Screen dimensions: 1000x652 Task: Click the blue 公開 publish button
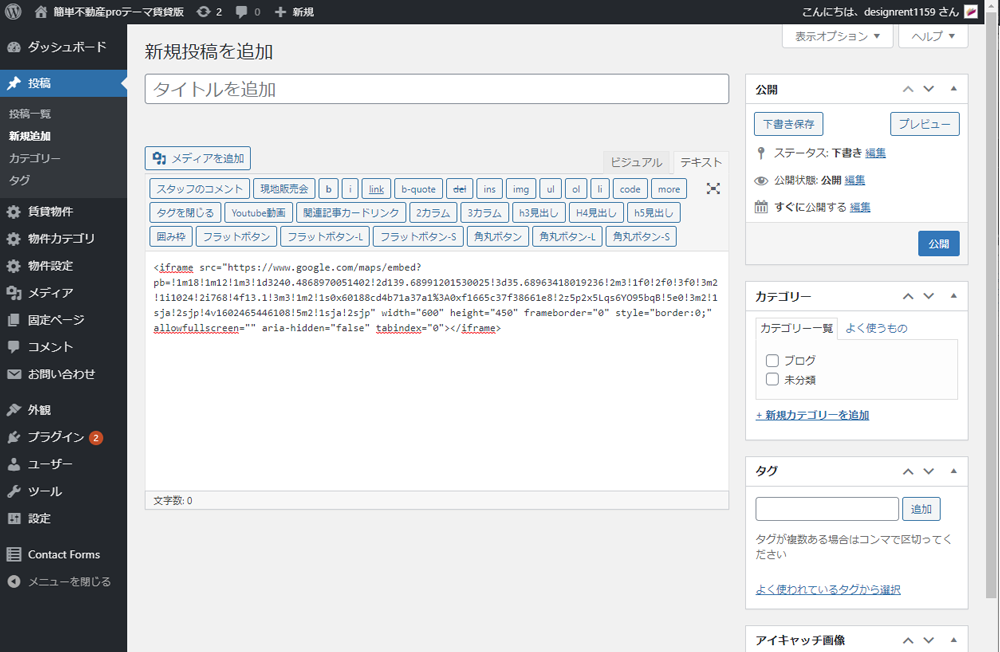pyautogui.click(x=938, y=243)
